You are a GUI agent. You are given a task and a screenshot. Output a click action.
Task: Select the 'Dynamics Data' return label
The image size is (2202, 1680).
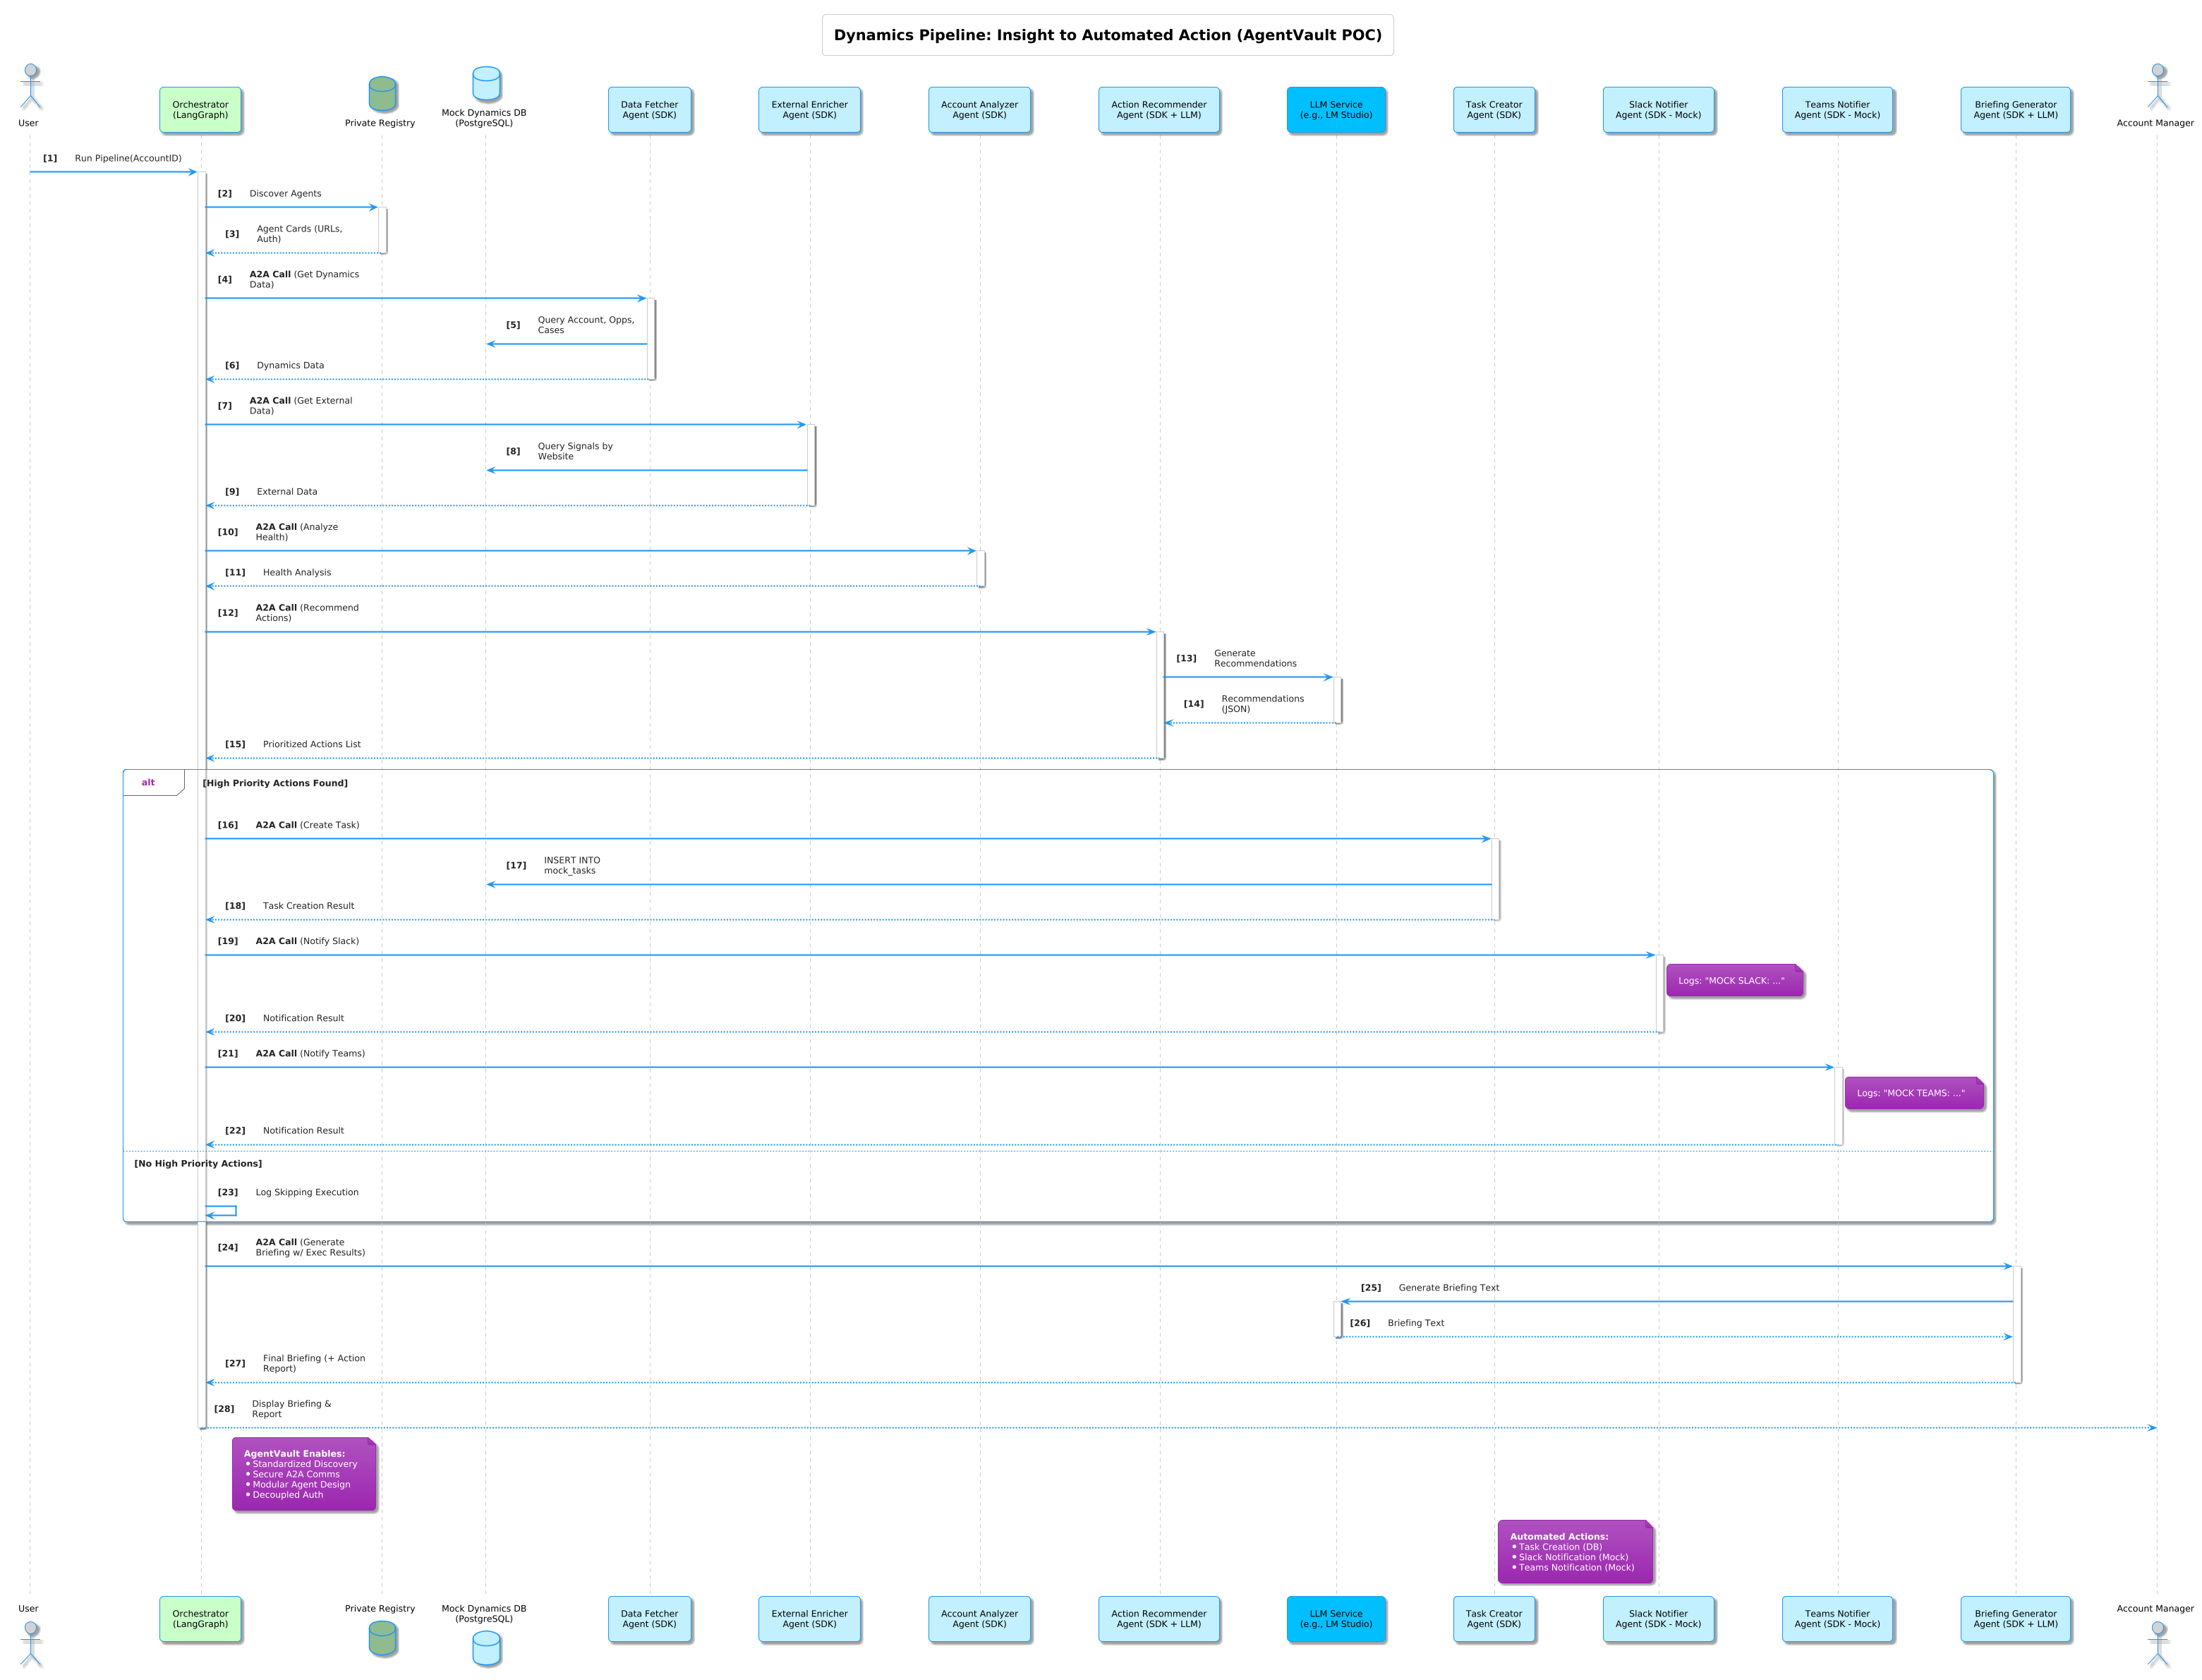tap(290, 365)
